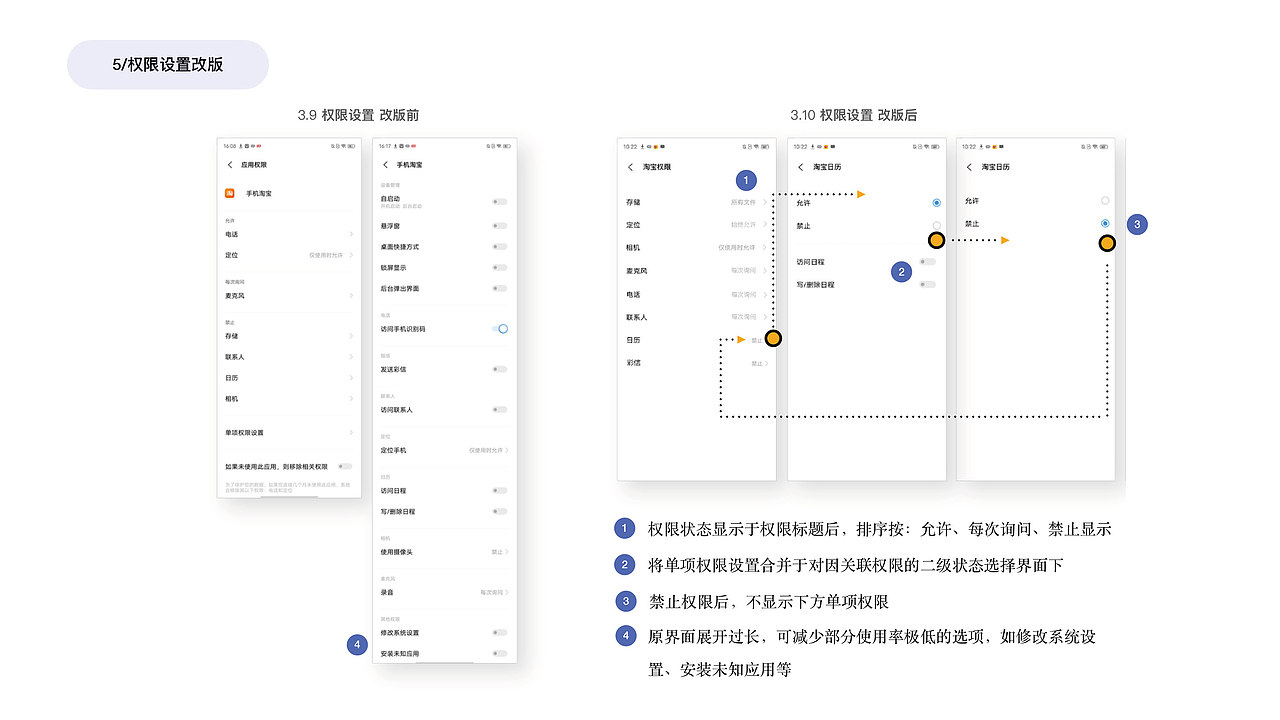Toggle 自启动 switch
This screenshot has height=720, width=1280.
[x=500, y=201]
